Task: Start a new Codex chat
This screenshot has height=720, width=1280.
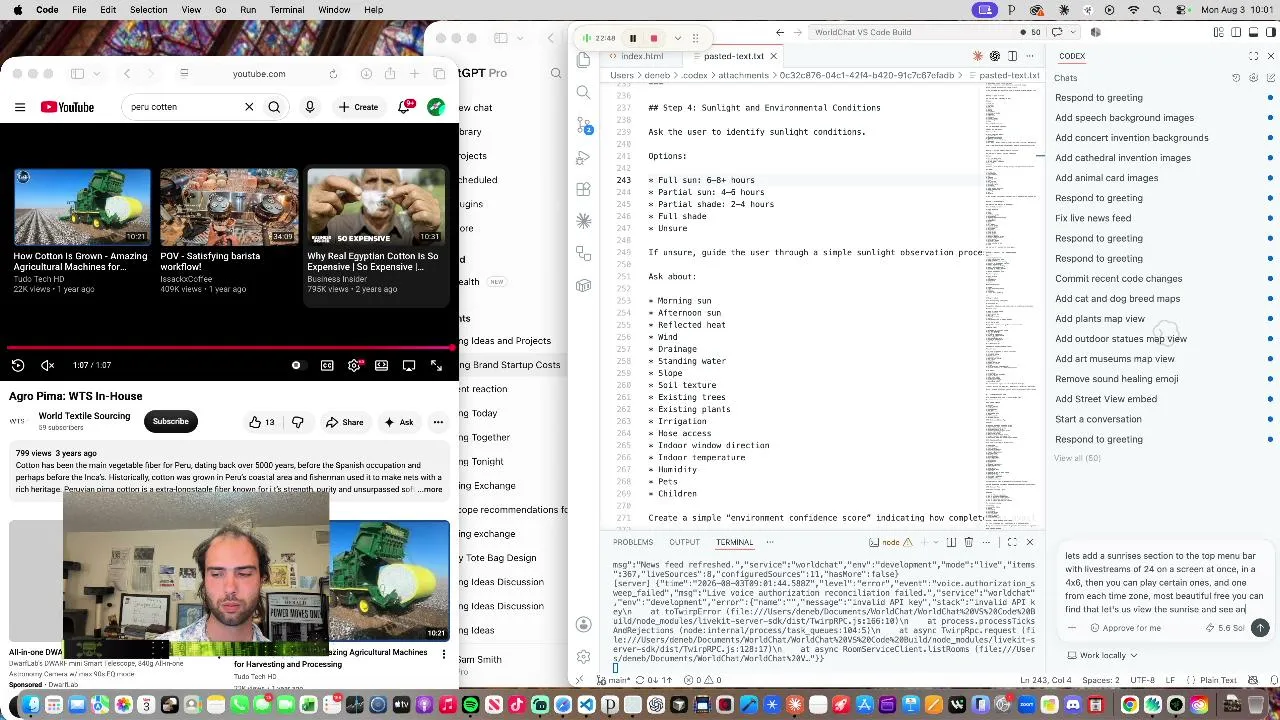Action: (1271, 78)
